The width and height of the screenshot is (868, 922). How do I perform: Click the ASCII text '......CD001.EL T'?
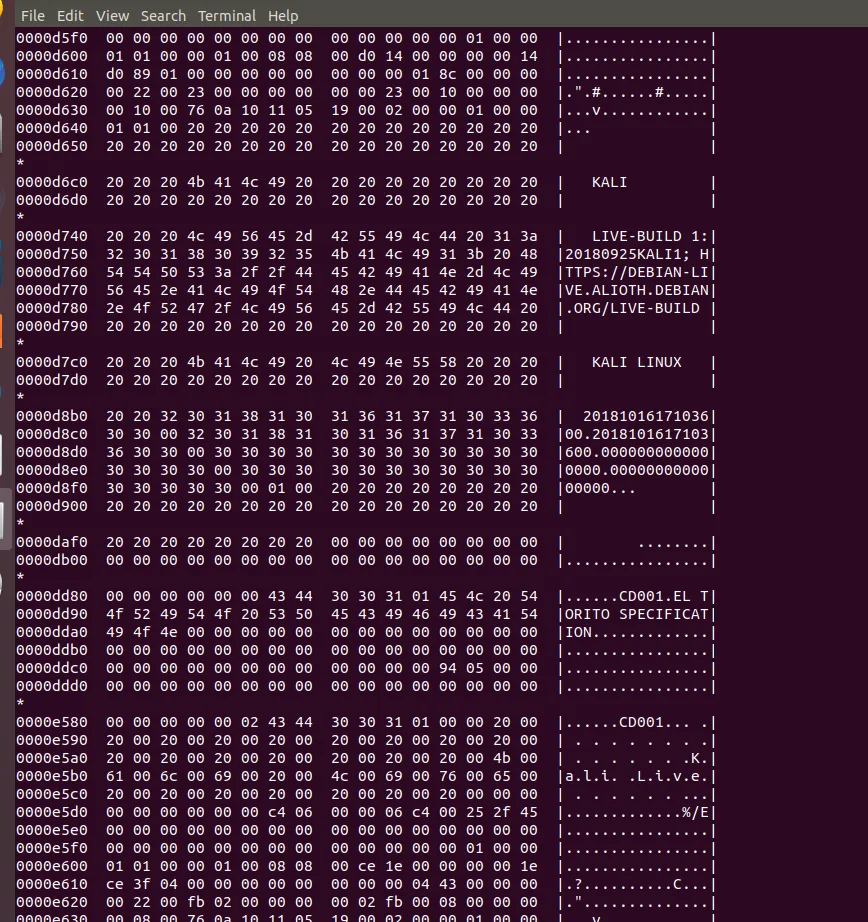coord(637,596)
